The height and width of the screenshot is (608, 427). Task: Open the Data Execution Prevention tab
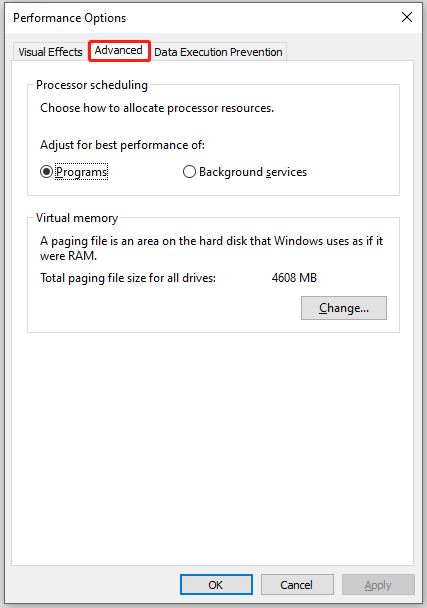[x=218, y=52]
